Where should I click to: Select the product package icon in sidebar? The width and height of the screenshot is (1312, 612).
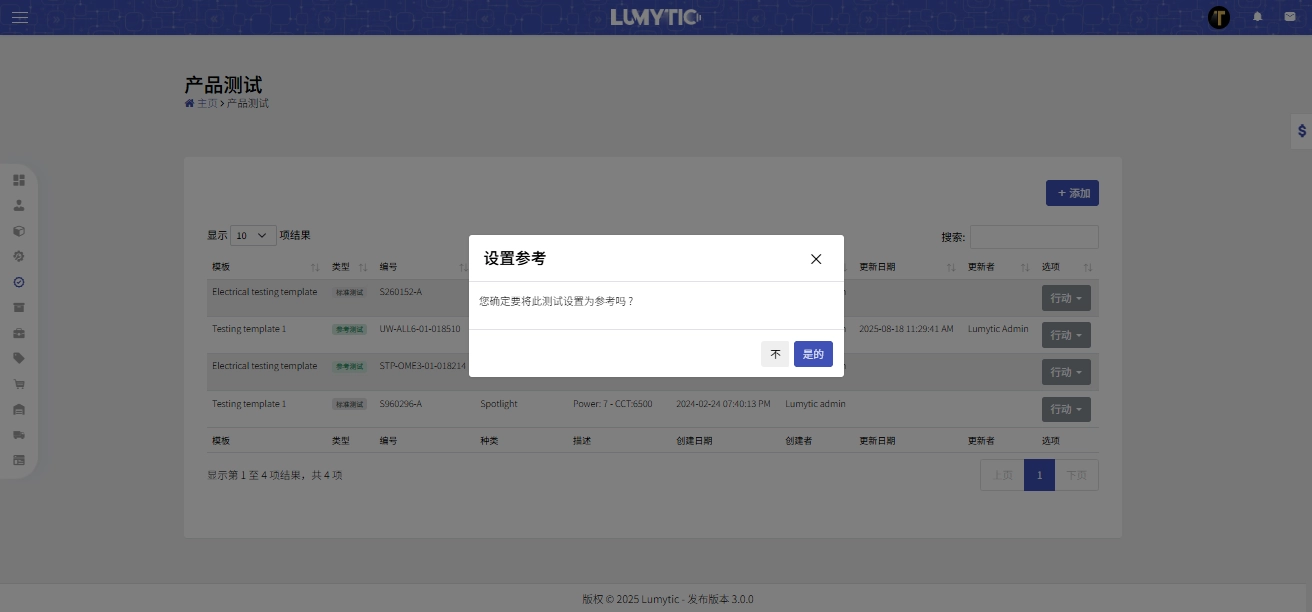coord(19,230)
